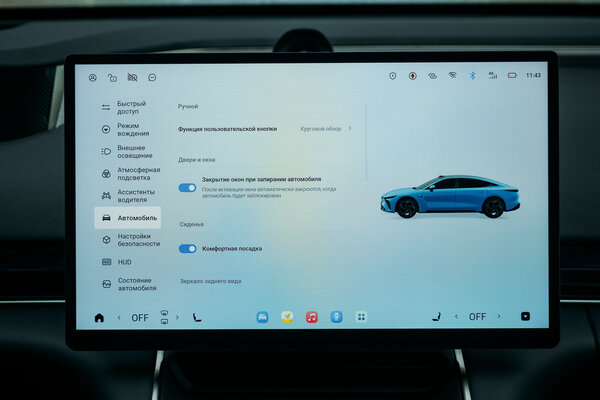The width and height of the screenshot is (600, 400).
Task: Disable the Комфортная посадка switch
Action: [x=187, y=248]
